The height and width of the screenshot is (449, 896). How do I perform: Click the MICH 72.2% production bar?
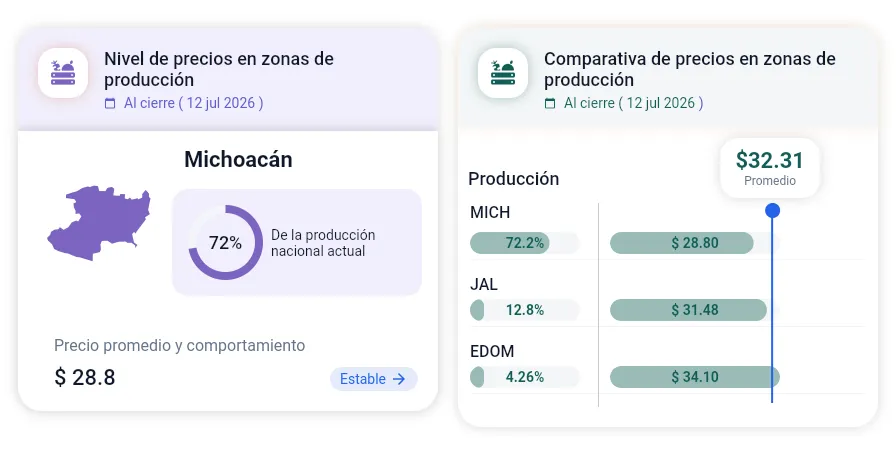tap(524, 243)
